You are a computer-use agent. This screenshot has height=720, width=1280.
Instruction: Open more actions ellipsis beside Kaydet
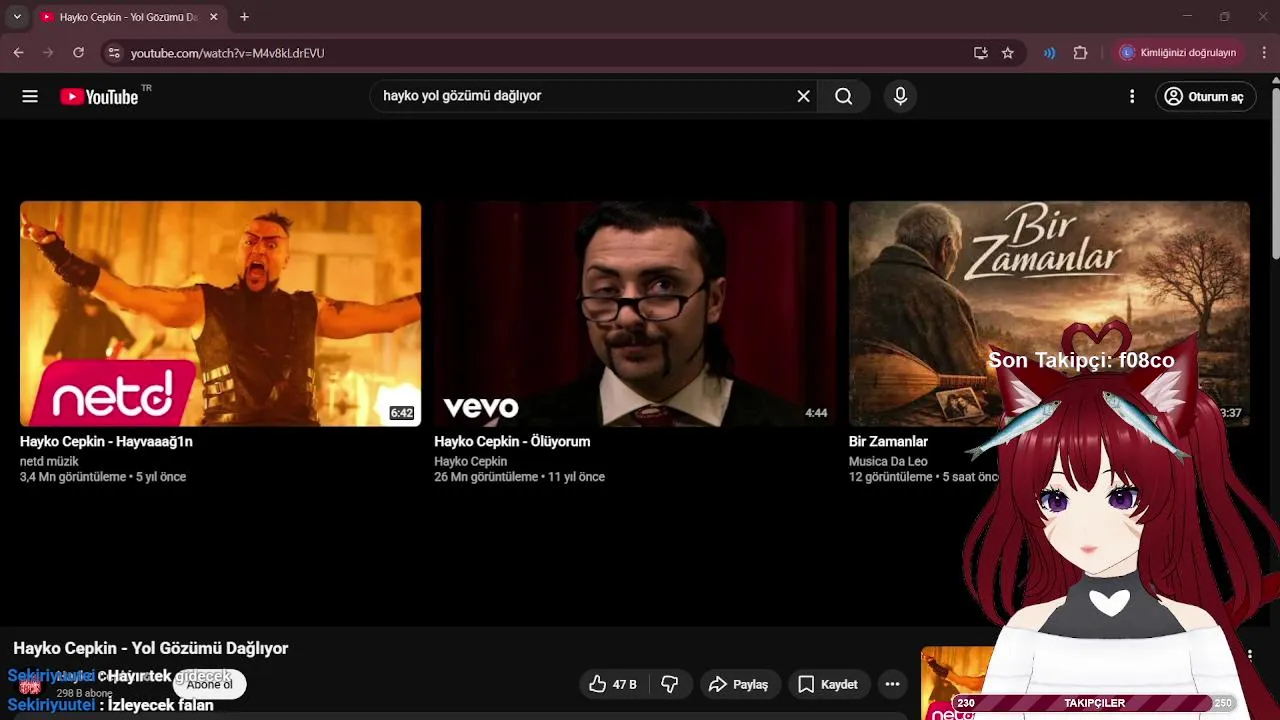(892, 684)
